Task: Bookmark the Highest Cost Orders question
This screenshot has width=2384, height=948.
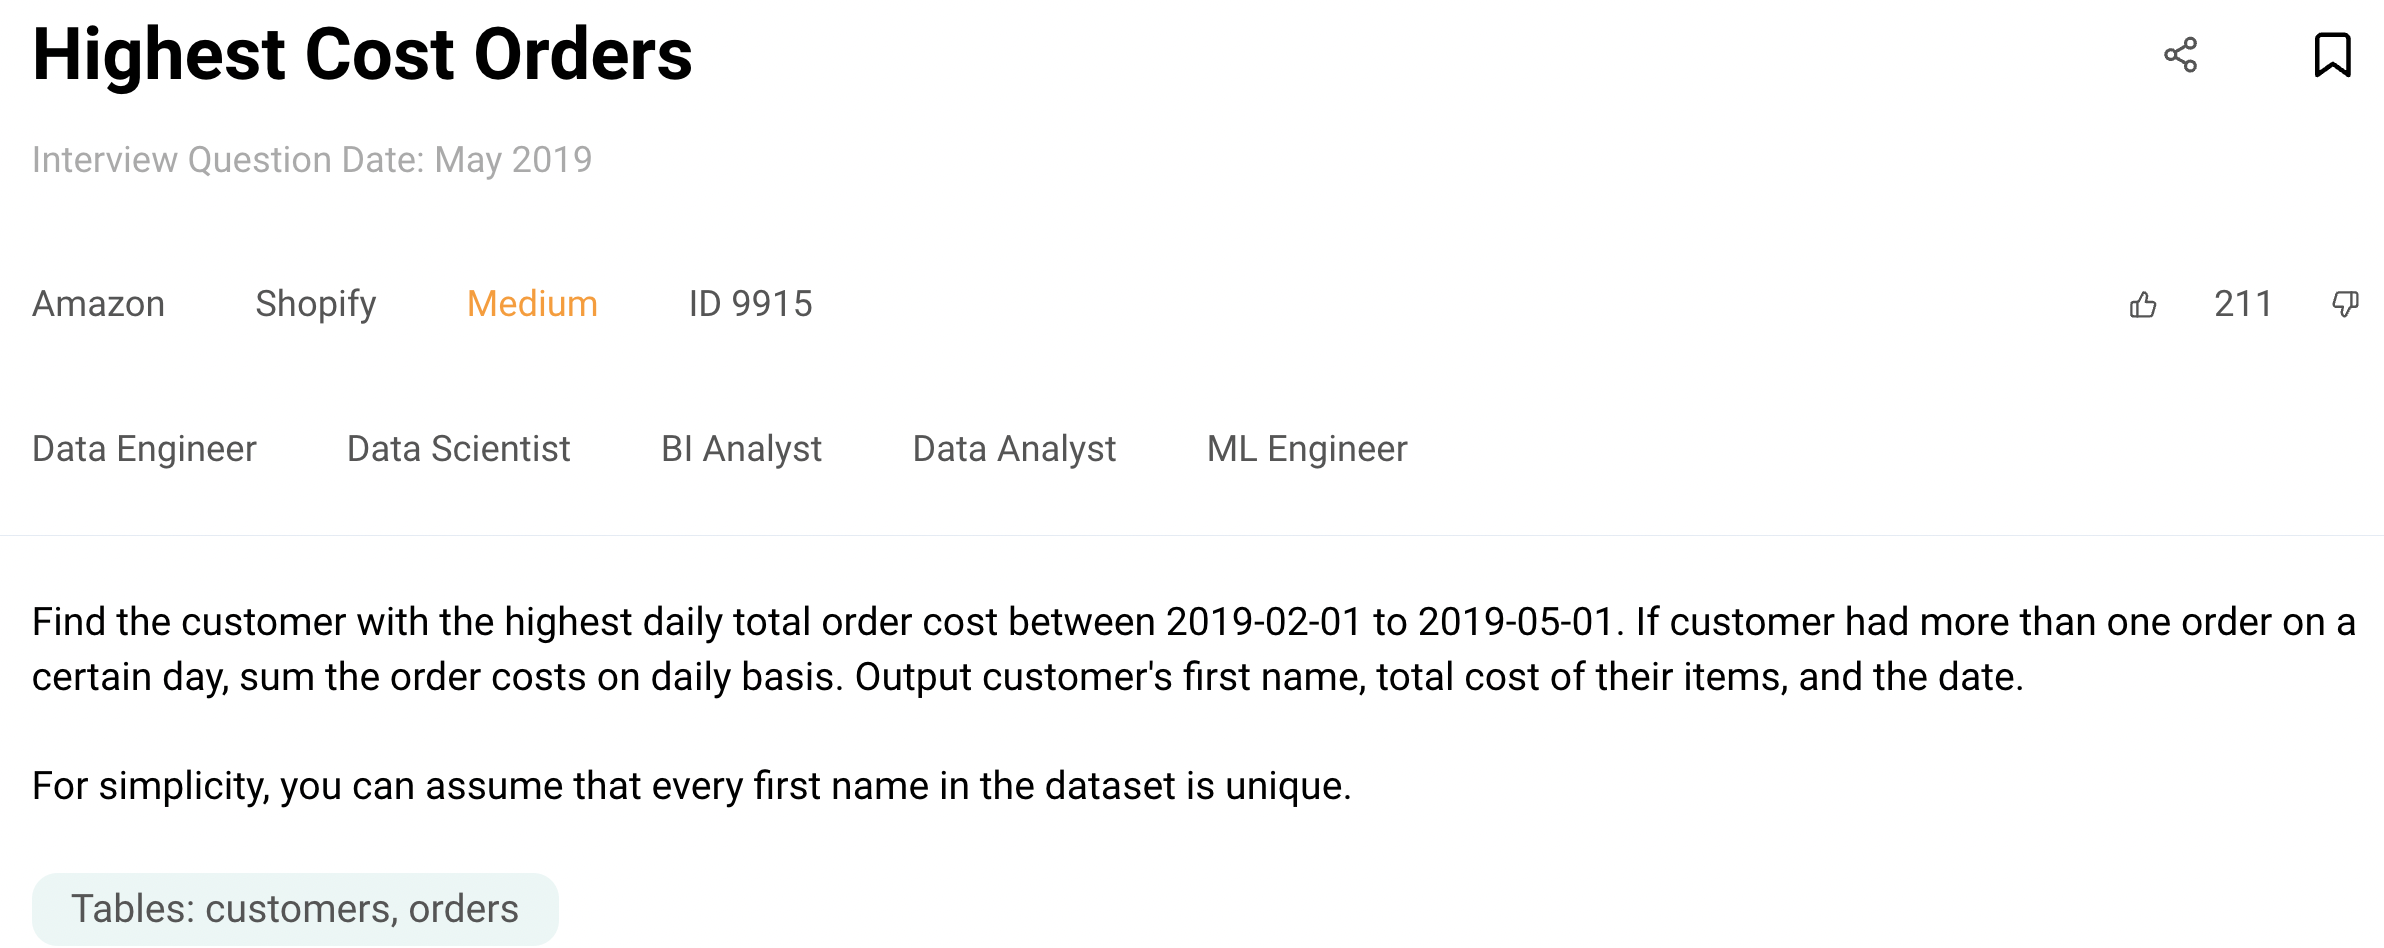Action: [2332, 55]
